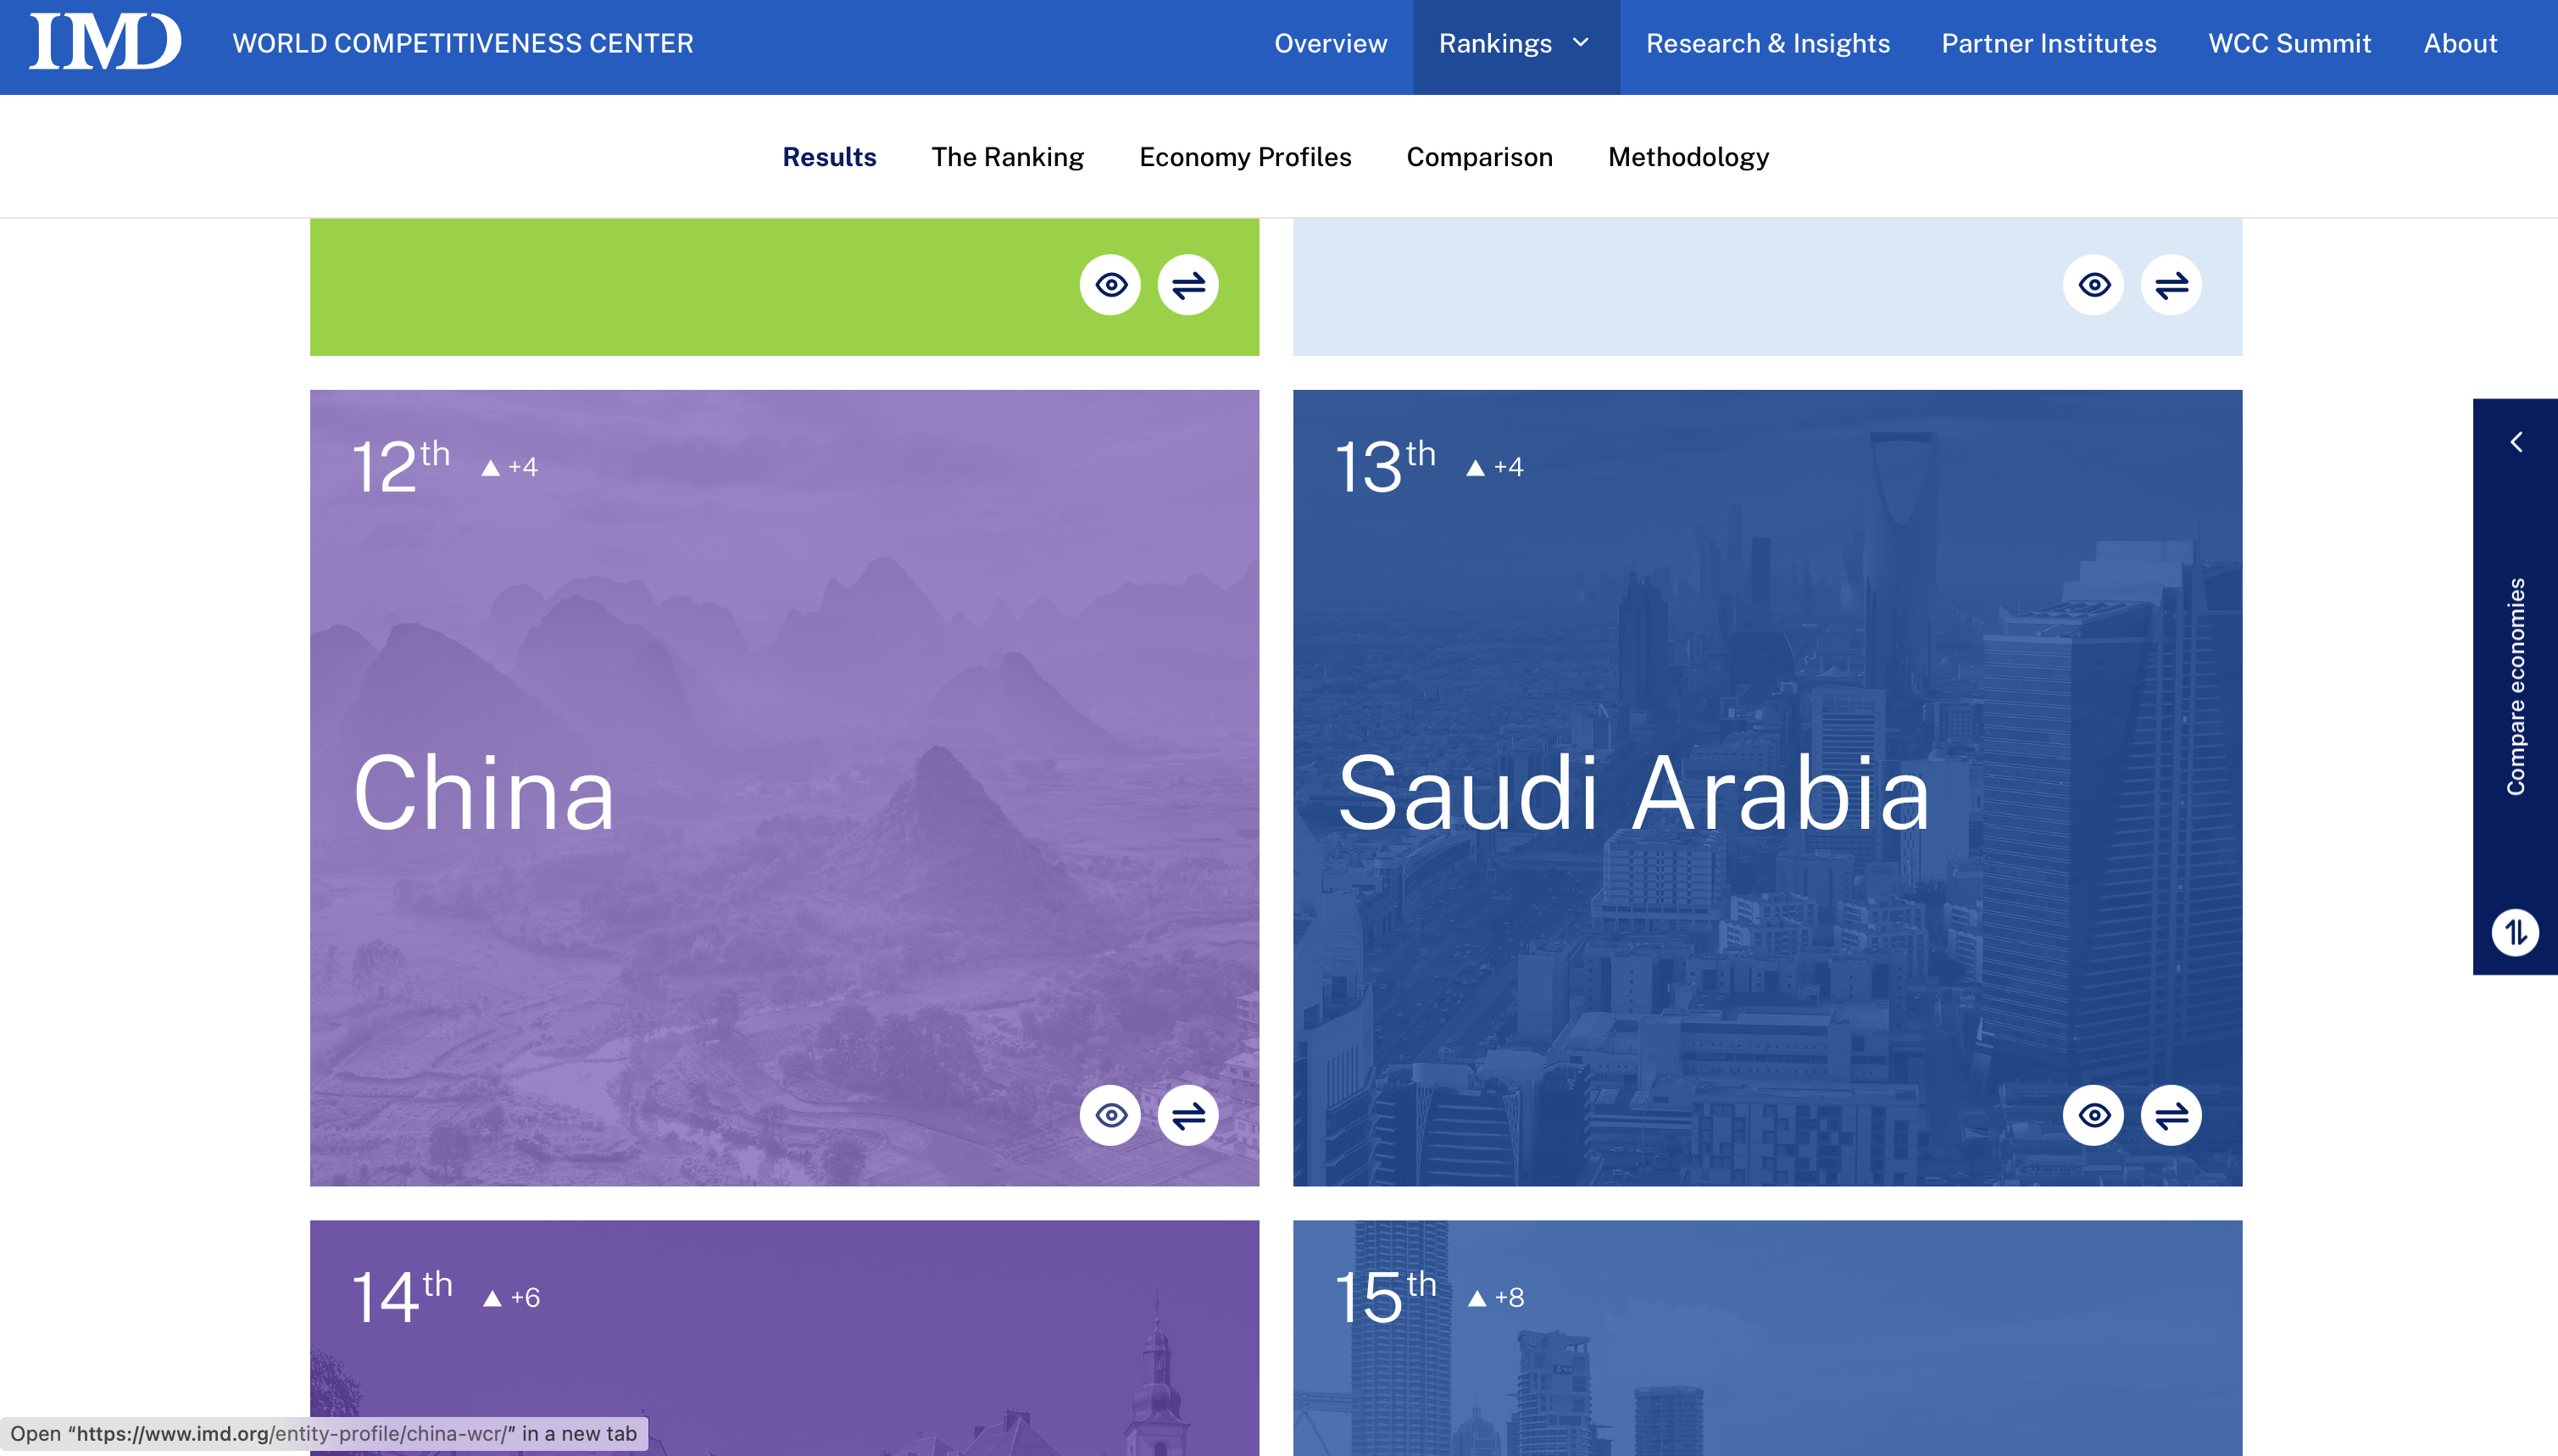Click the China country name

483,793
